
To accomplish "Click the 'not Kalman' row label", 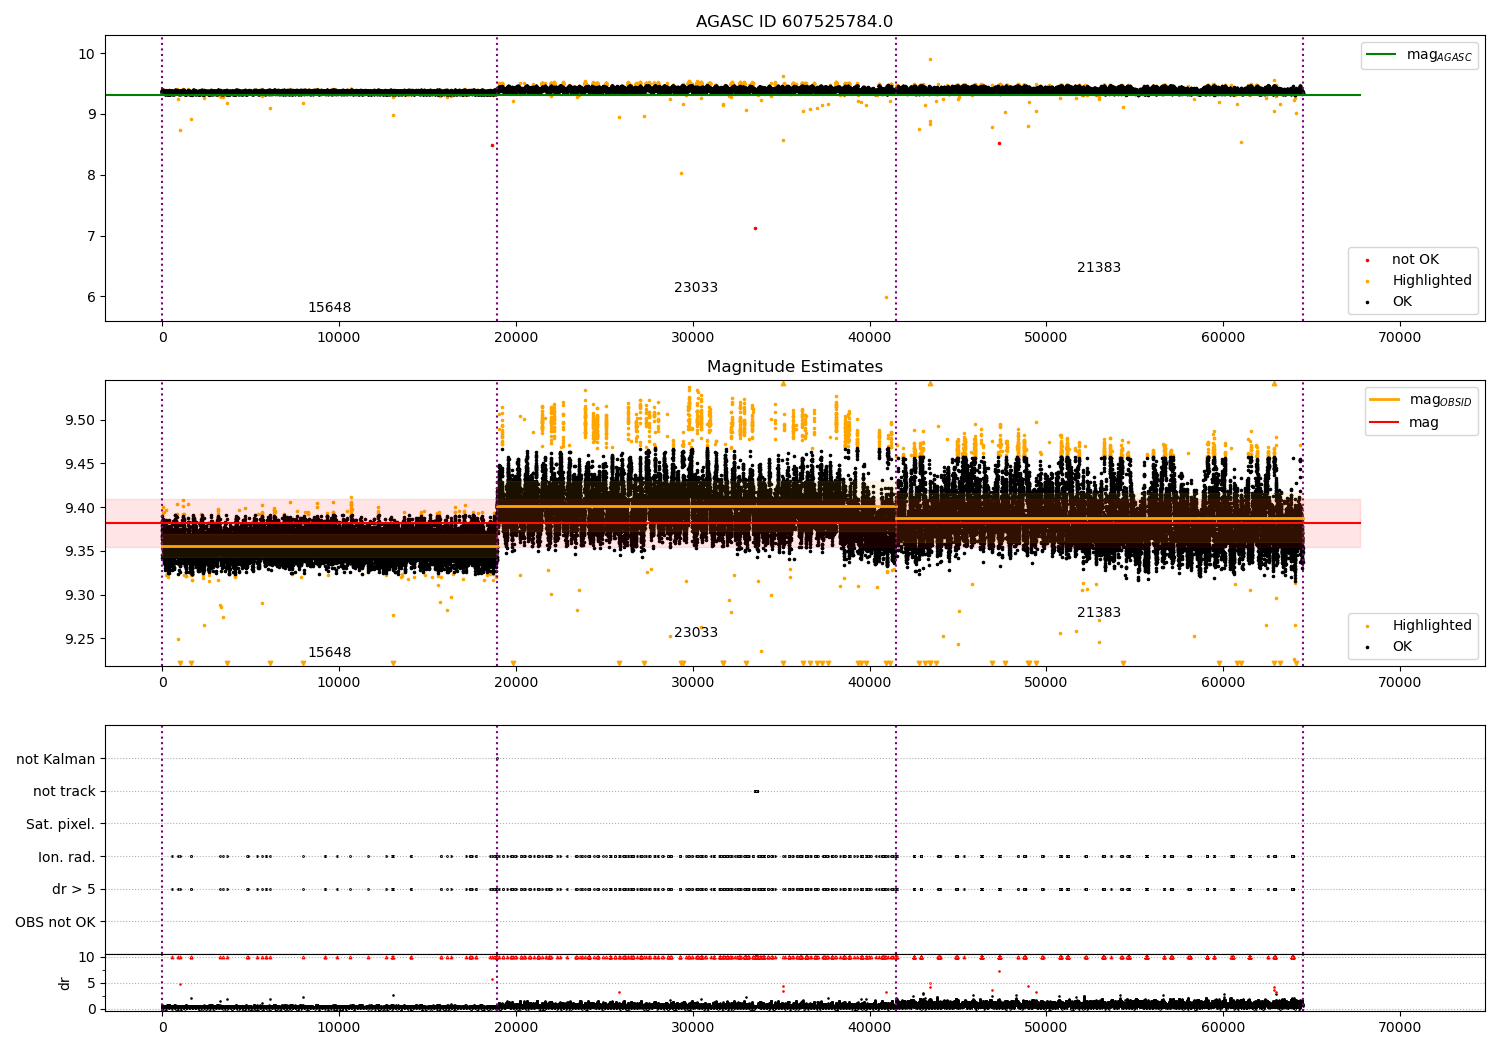I will (x=56, y=760).
